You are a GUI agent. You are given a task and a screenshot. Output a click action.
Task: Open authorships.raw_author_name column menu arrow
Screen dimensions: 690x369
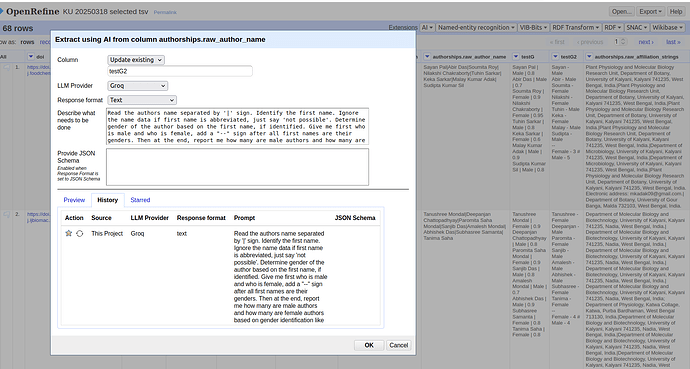(427, 57)
